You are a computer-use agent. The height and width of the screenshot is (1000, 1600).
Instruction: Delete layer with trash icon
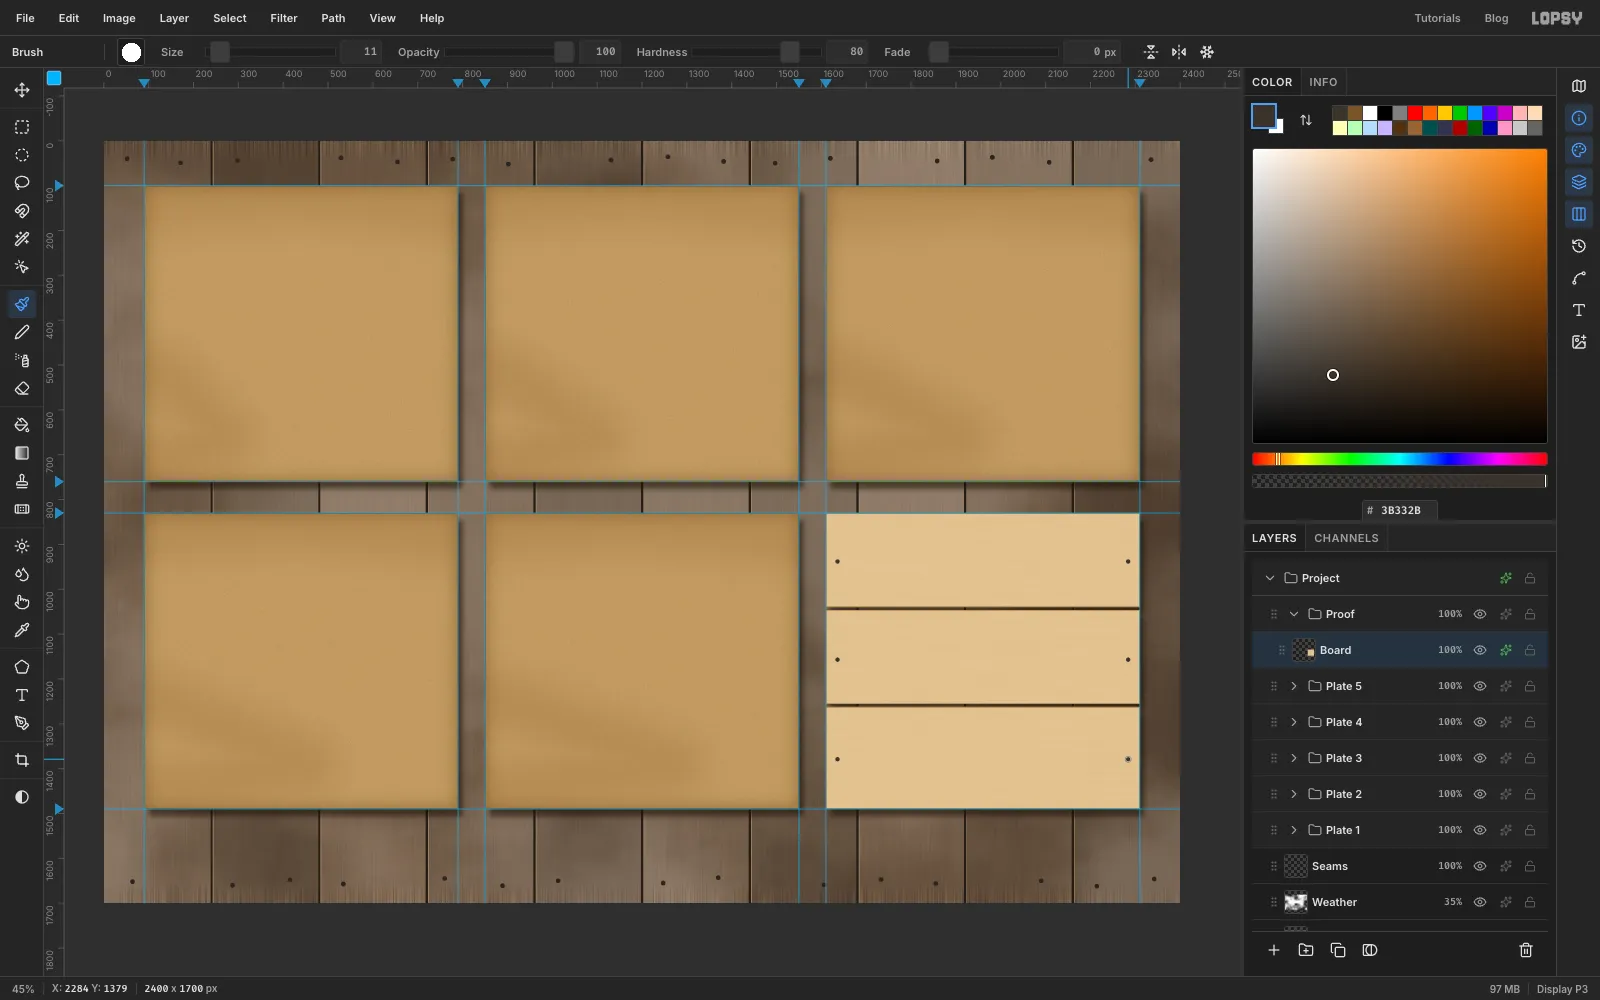point(1526,950)
